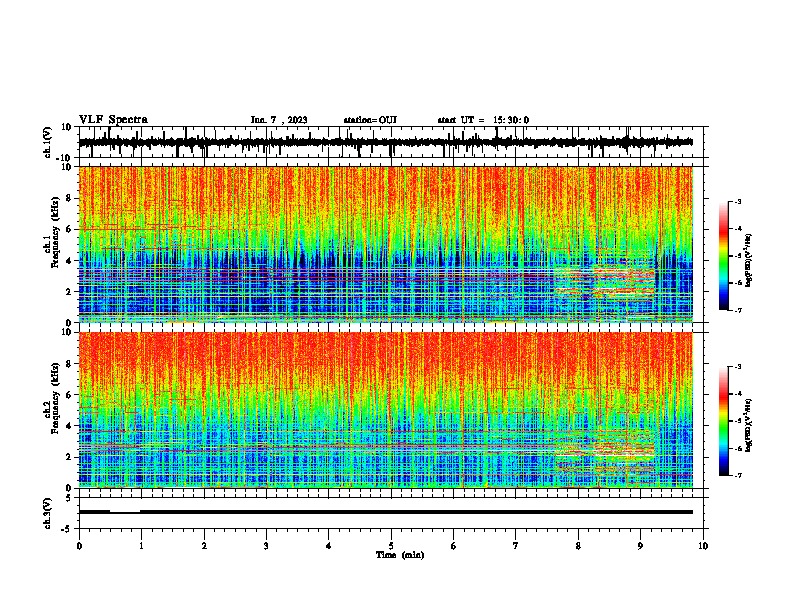Click the white gap in ch.3 signal bar
The width and height of the screenshot is (792, 612).
(x=125, y=511)
